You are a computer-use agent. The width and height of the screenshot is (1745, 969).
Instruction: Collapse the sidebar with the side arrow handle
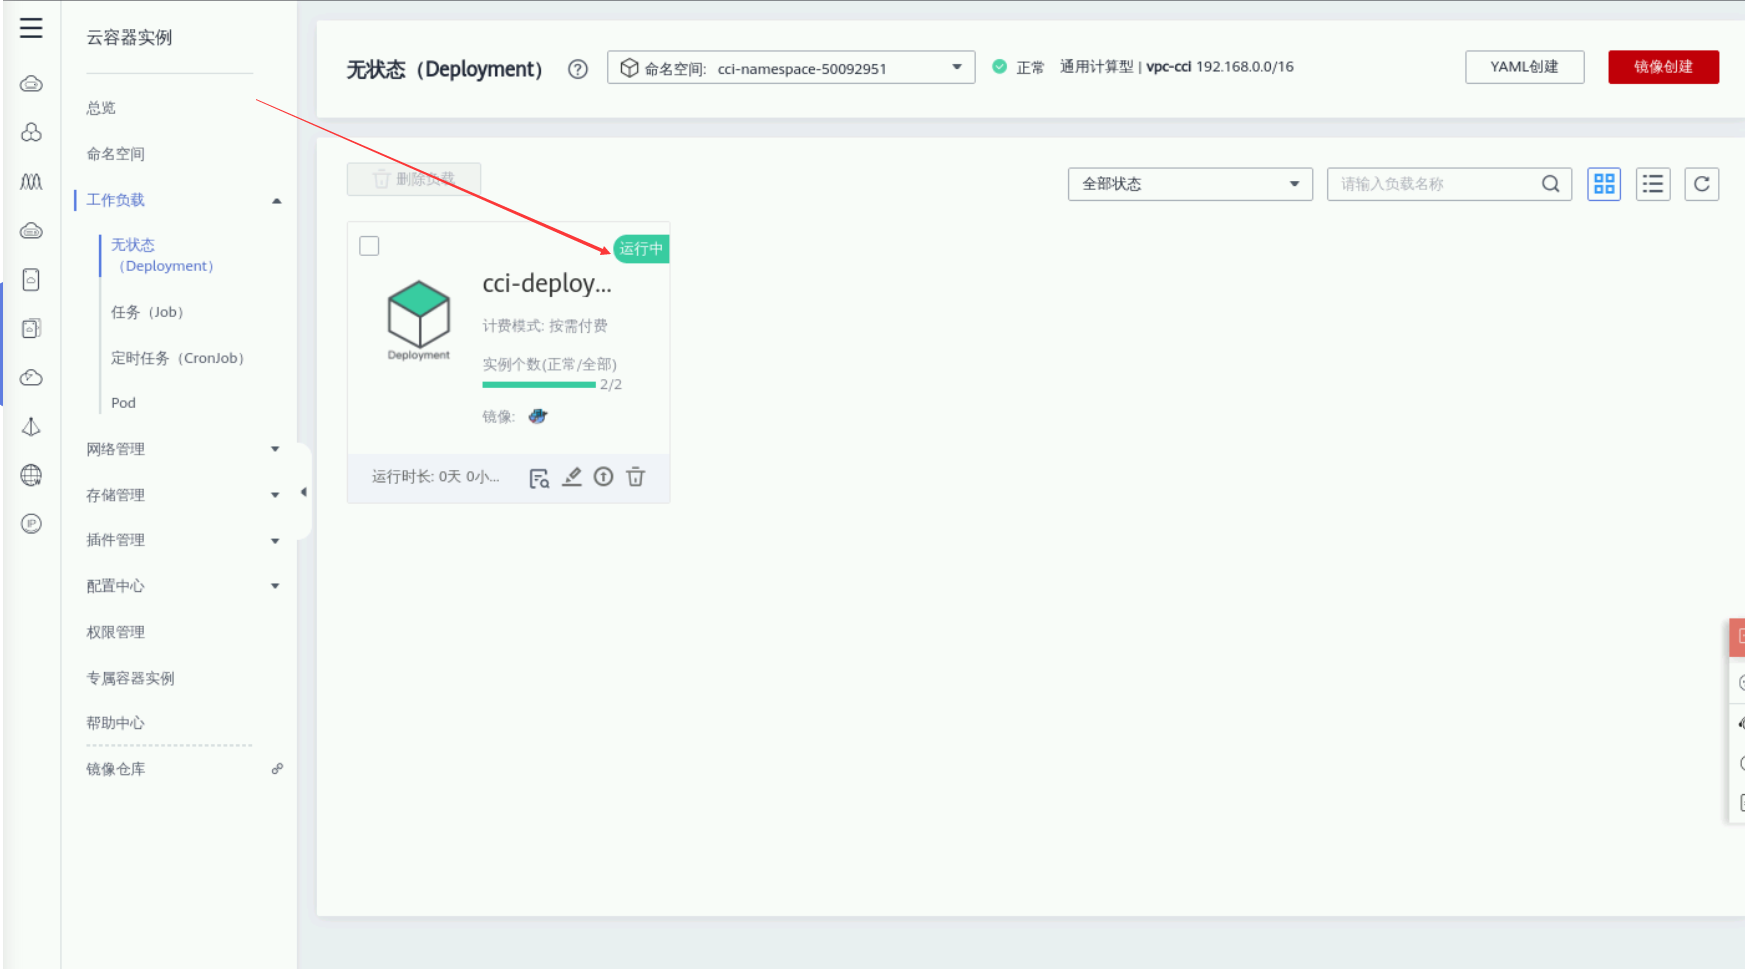pyautogui.click(x=304, y=492)
